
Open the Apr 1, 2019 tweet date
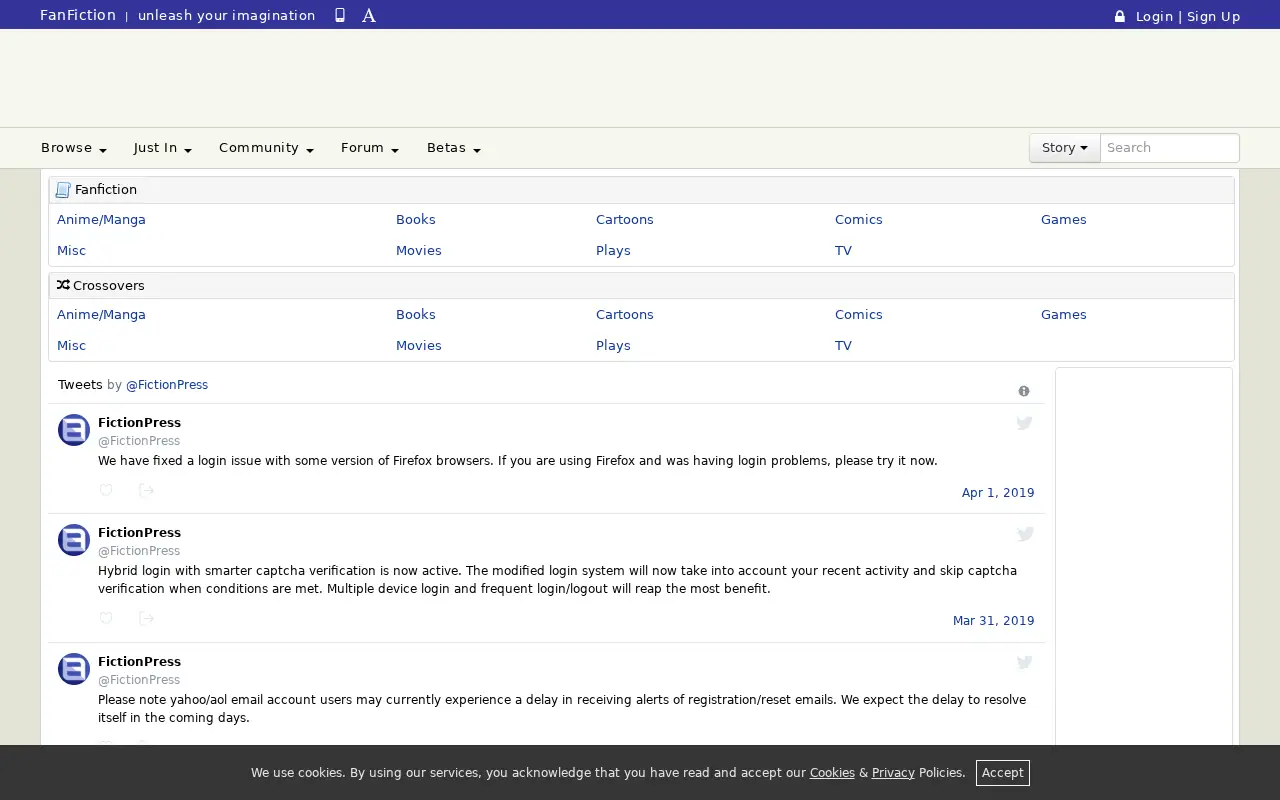point(998,493)
